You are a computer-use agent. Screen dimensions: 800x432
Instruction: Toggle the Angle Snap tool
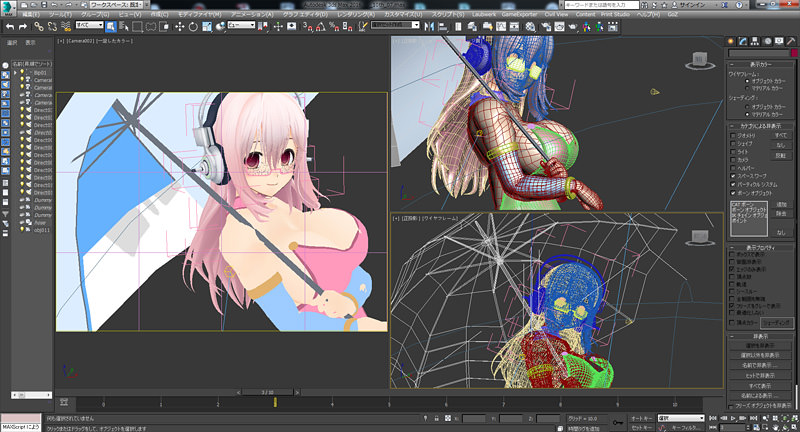[x=321, y=27]
